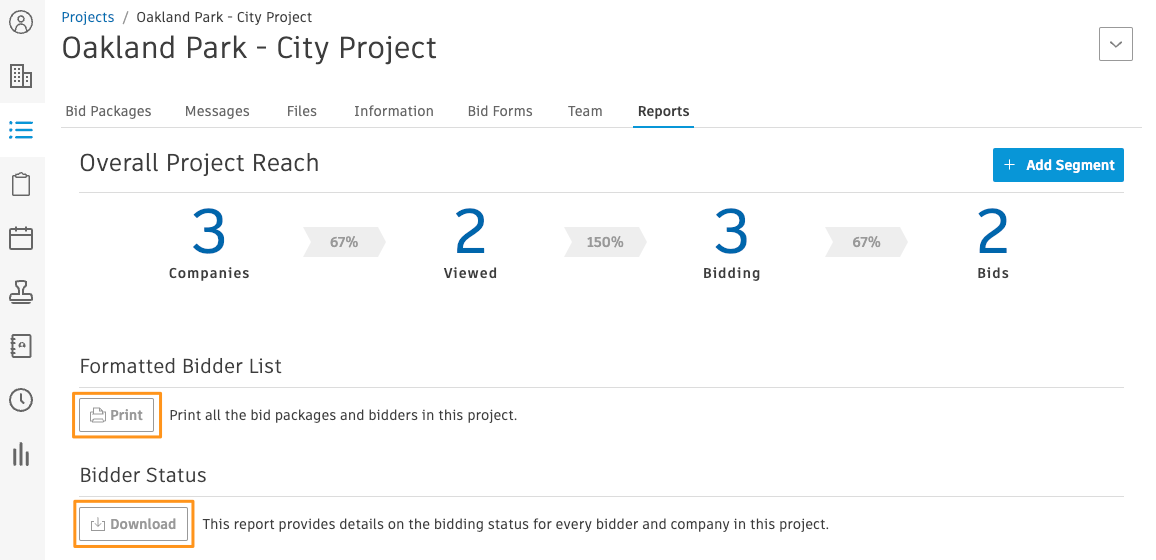Click the Overall Project Reach heading
Image resolution: width=1156 pixels, height=560 pixels.
point(199,163)
